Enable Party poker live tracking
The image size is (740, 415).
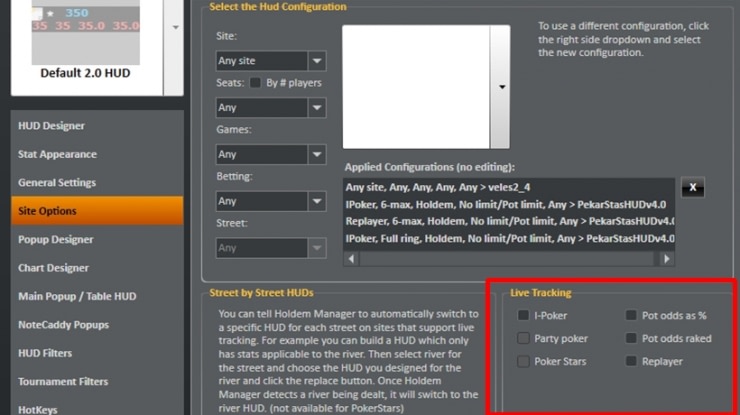click(x=523, y=338)
